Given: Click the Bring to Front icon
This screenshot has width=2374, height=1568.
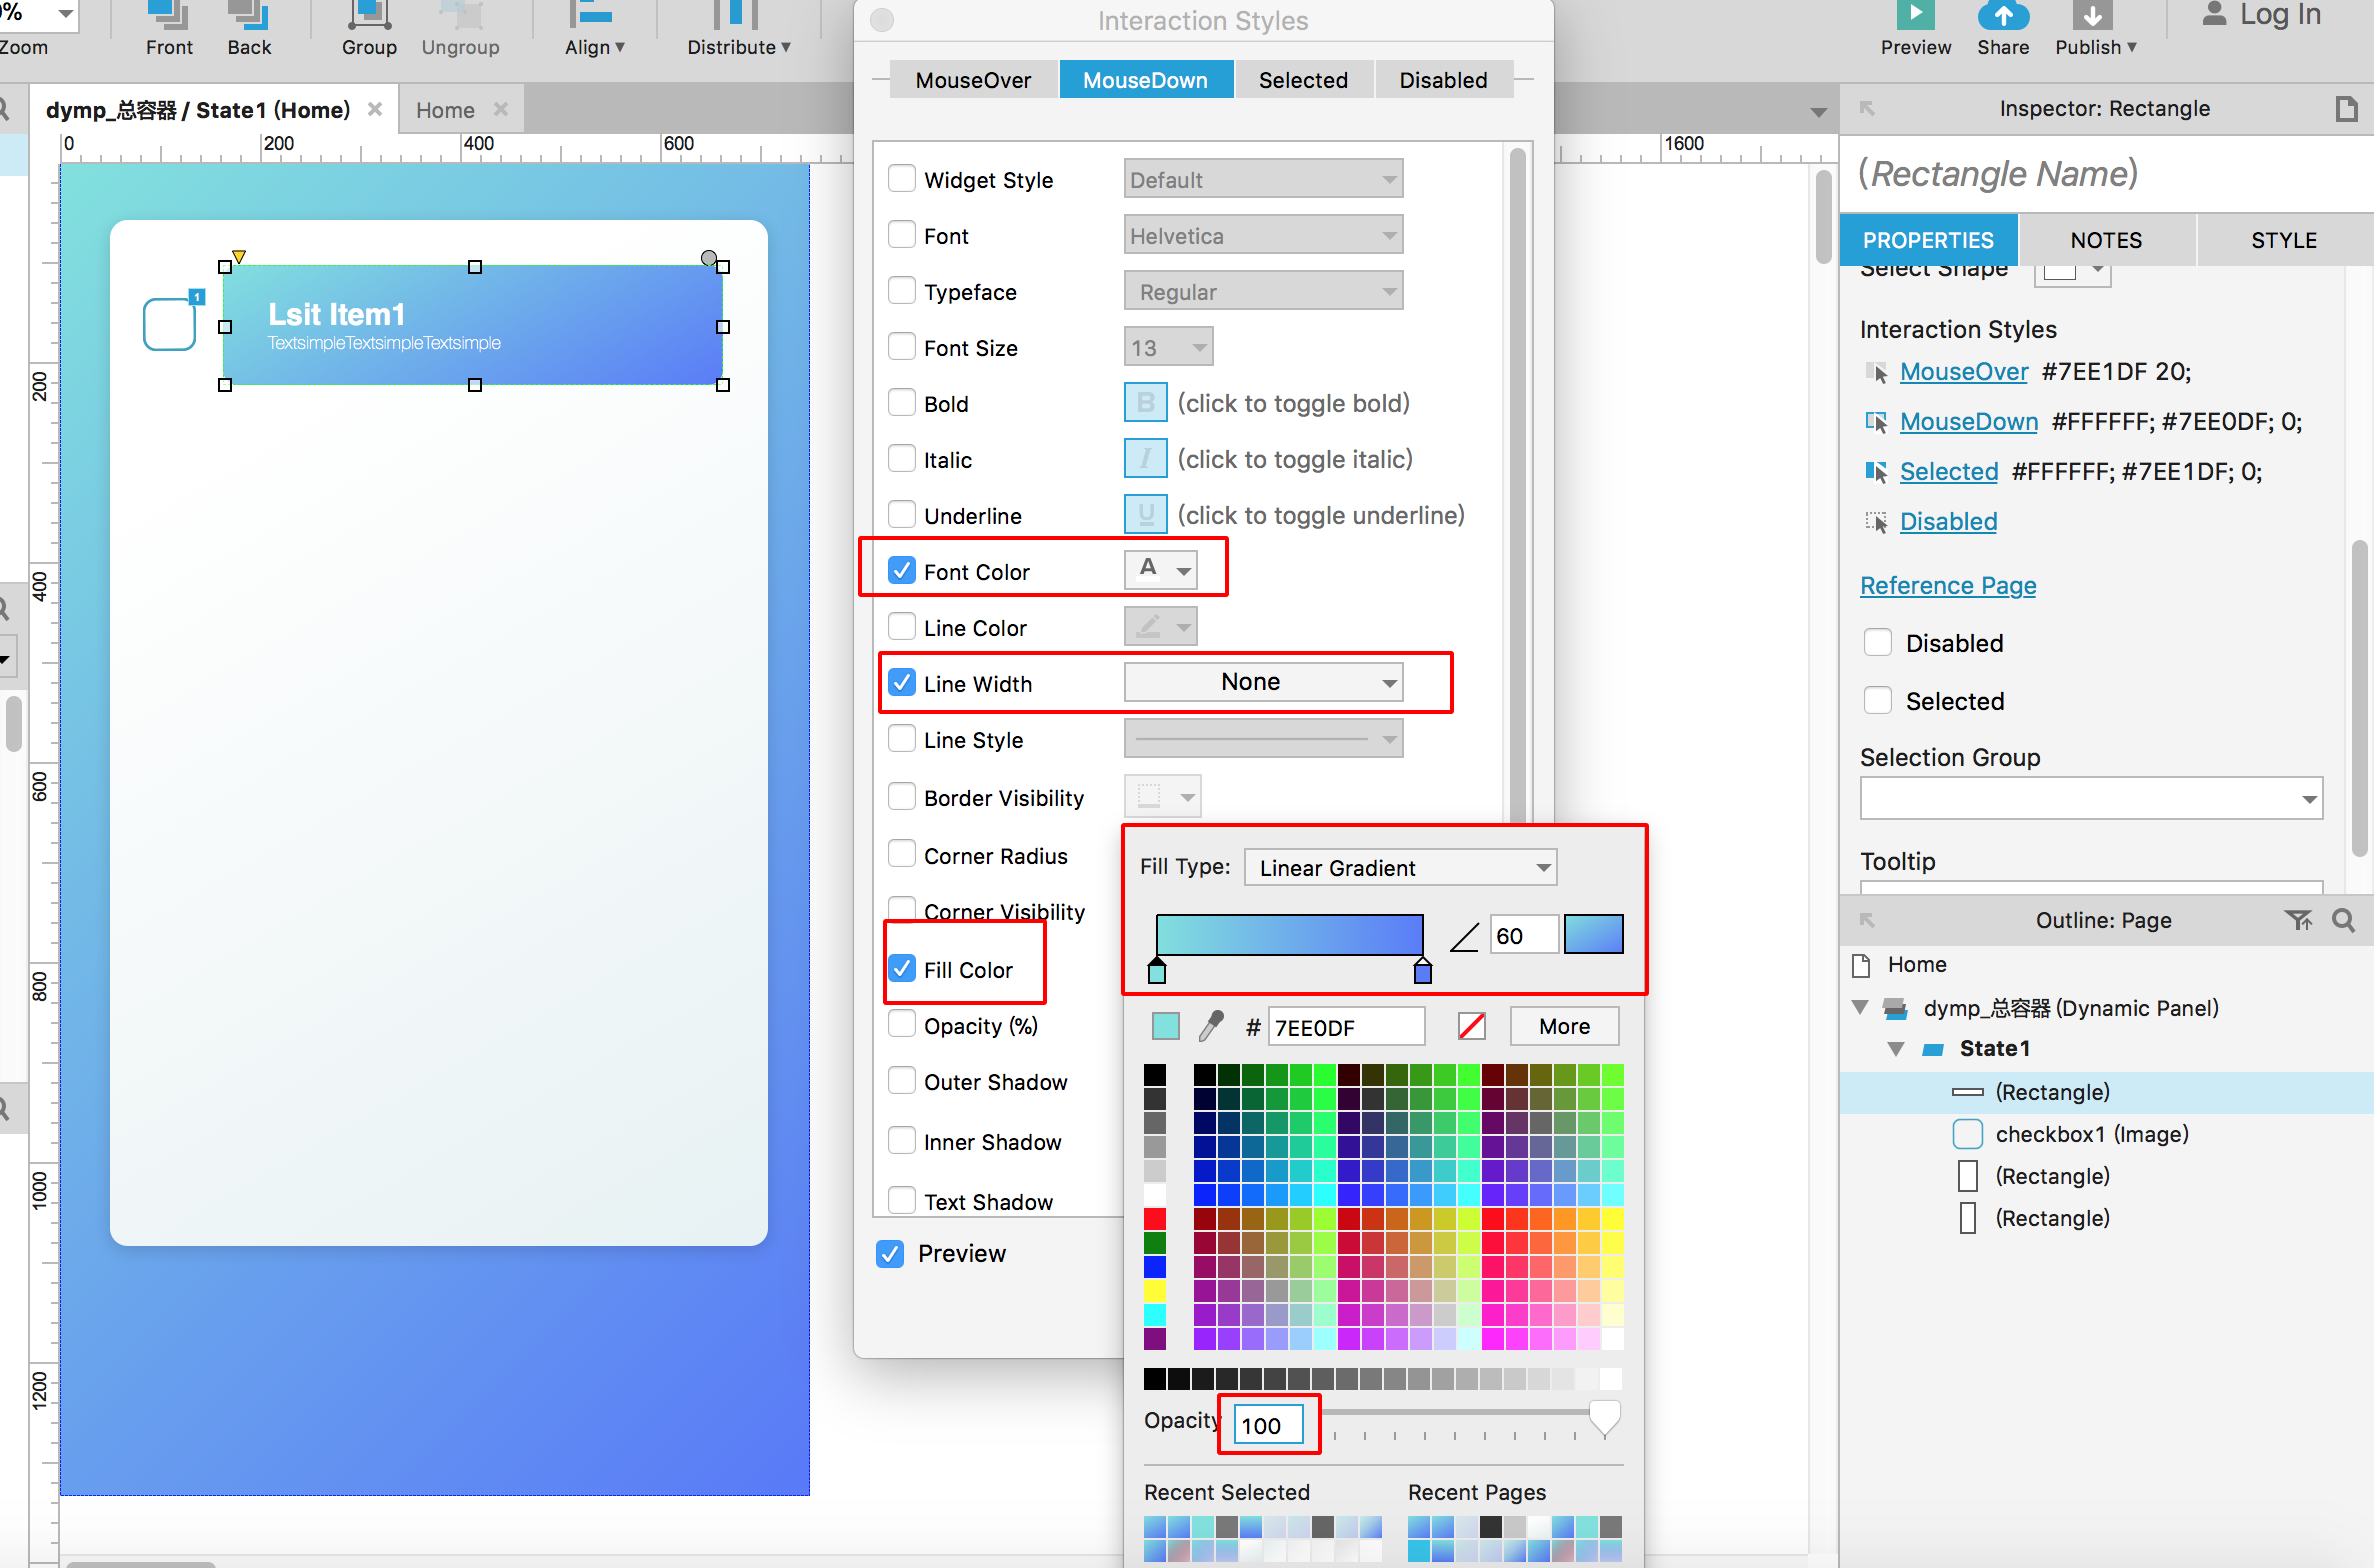Looking at the screenshot, I should pos(168,14).
